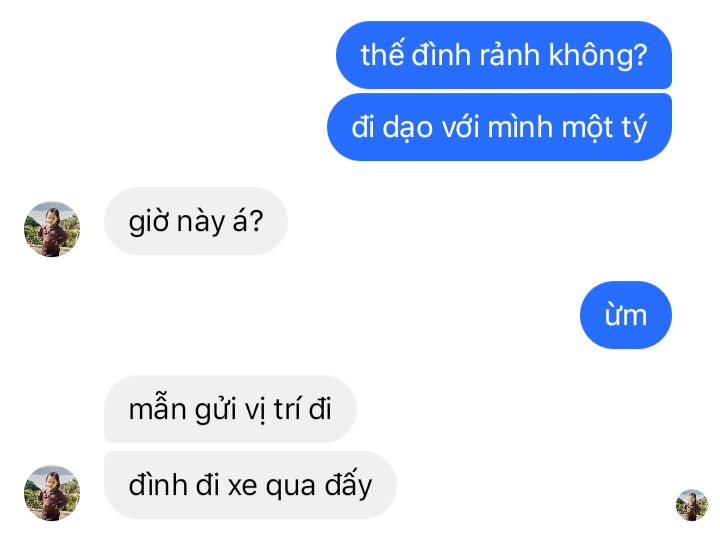Click the word 'dạo' in the second blue bubble

point(408,128)
